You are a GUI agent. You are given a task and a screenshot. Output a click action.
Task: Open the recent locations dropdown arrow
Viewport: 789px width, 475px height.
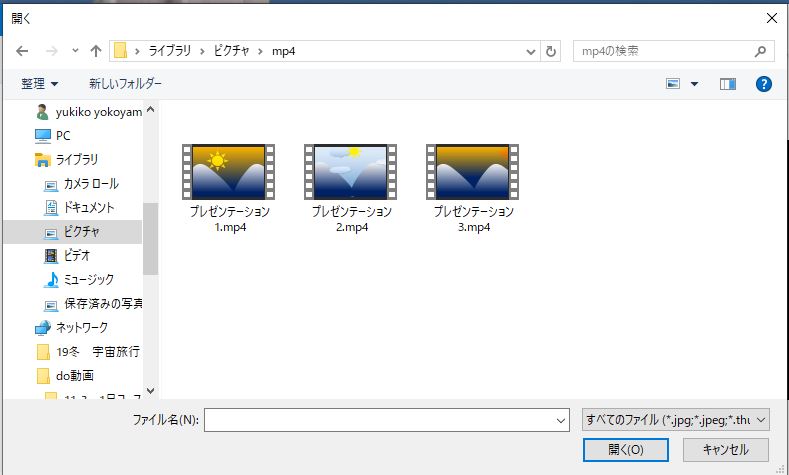pos(75,51)
